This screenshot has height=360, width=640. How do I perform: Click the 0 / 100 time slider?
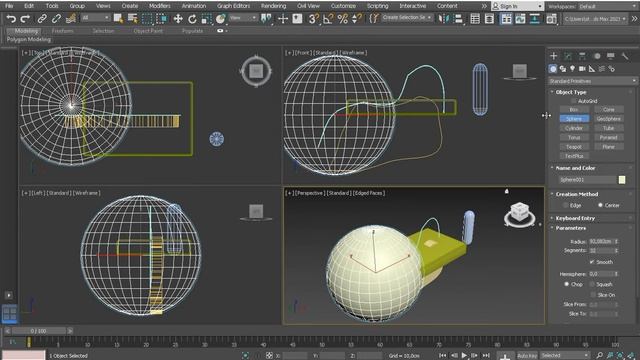coord(39,331)
